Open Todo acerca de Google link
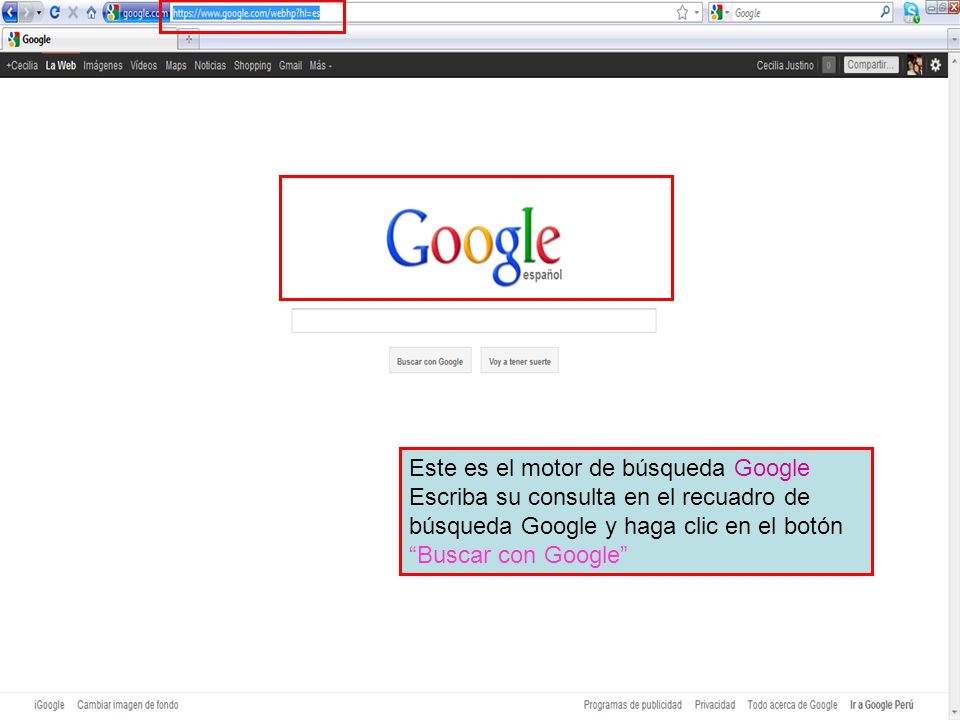960x720 pixels. coord(792,705)
